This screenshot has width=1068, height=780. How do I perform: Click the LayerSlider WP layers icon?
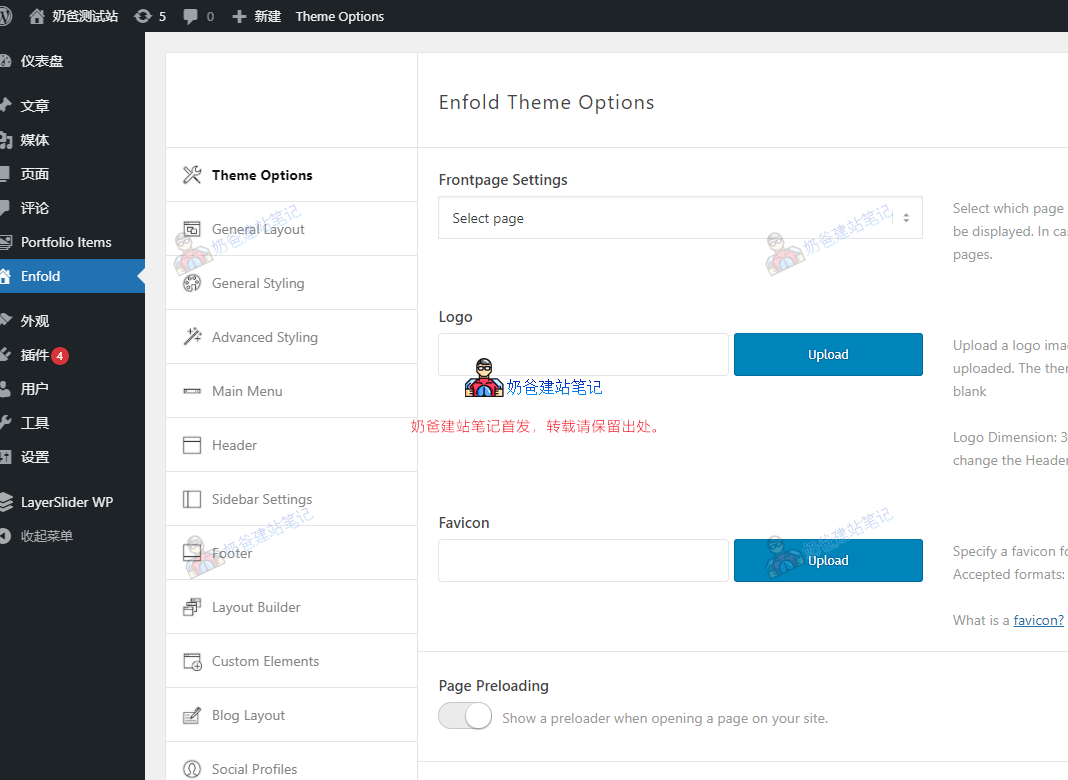tap(6, 502)
